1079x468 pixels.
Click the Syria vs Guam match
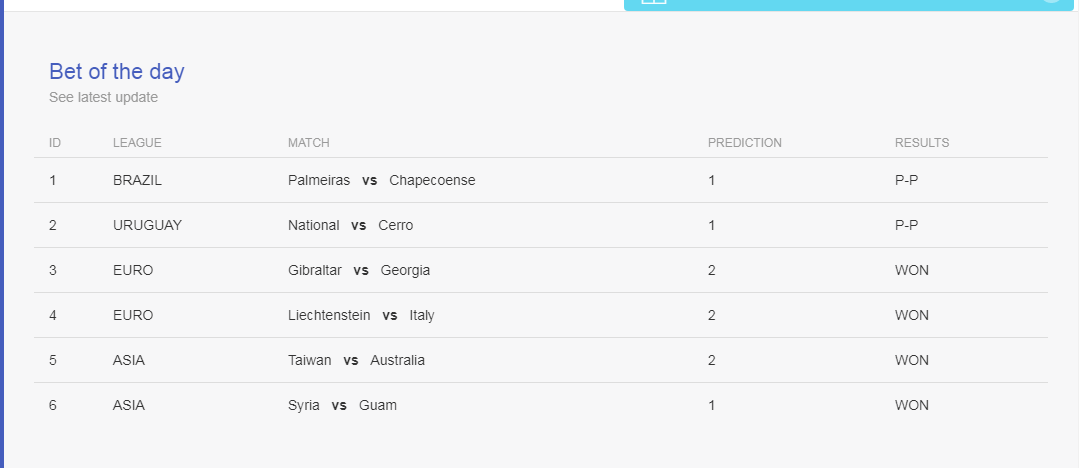[x=342, y=405]
